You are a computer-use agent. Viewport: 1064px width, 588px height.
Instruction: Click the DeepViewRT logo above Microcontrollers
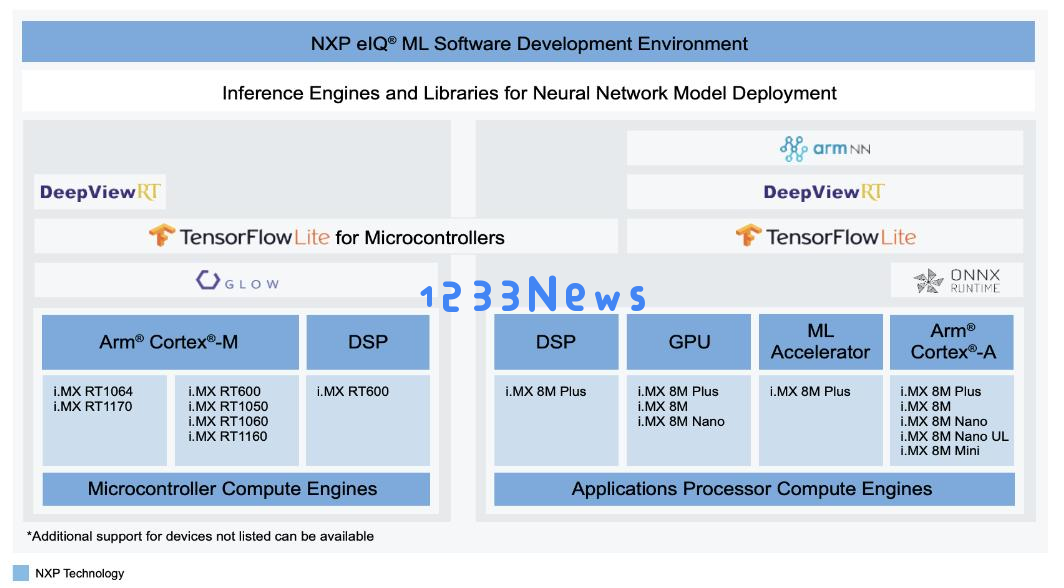coord(100,192)
